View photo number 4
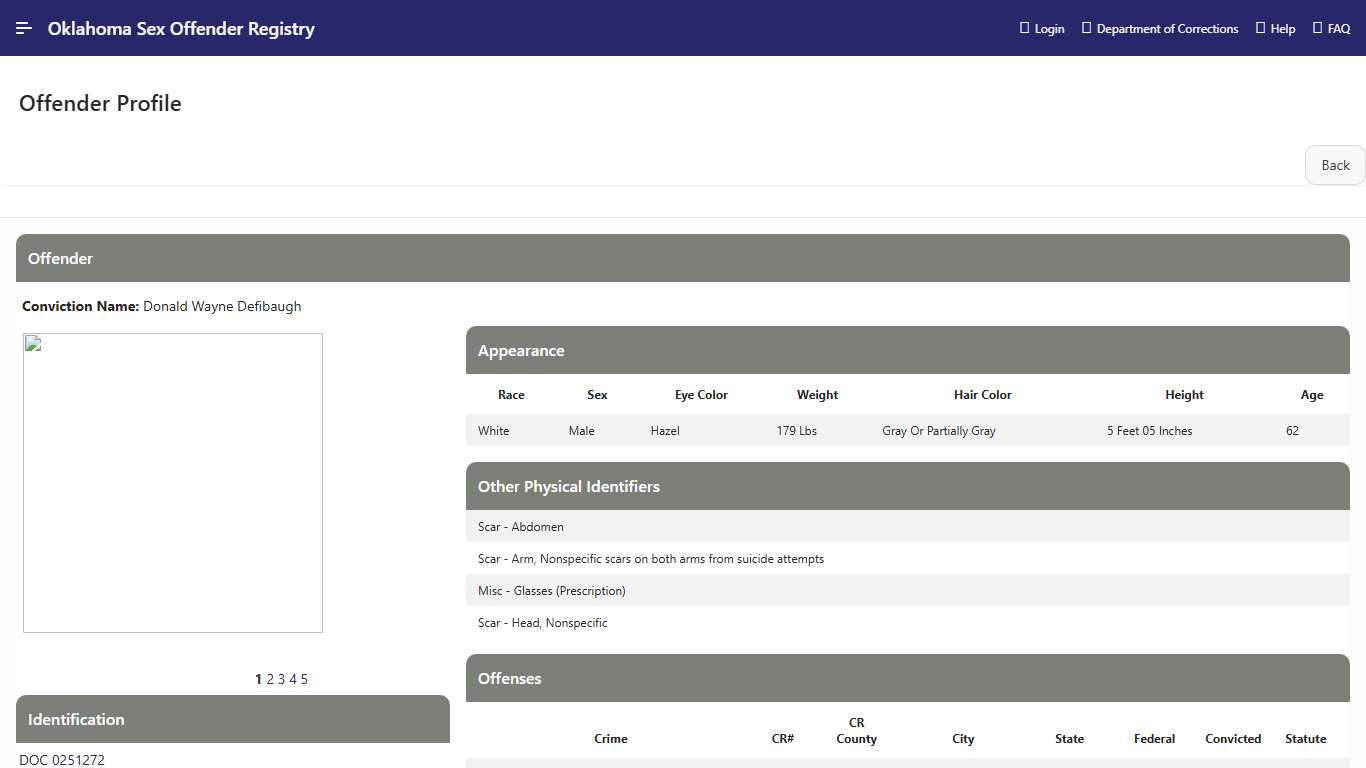The width and height of the screenshot is (1366, 768). 293,679
